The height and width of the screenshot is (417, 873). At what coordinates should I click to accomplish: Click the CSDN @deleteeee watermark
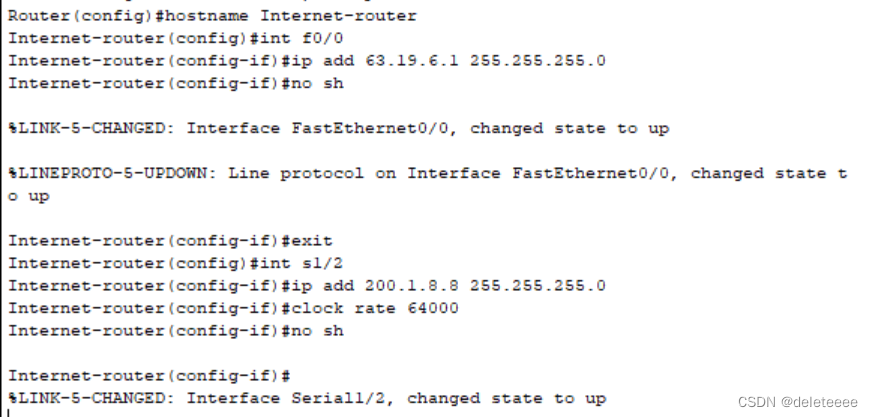[797, 401]
